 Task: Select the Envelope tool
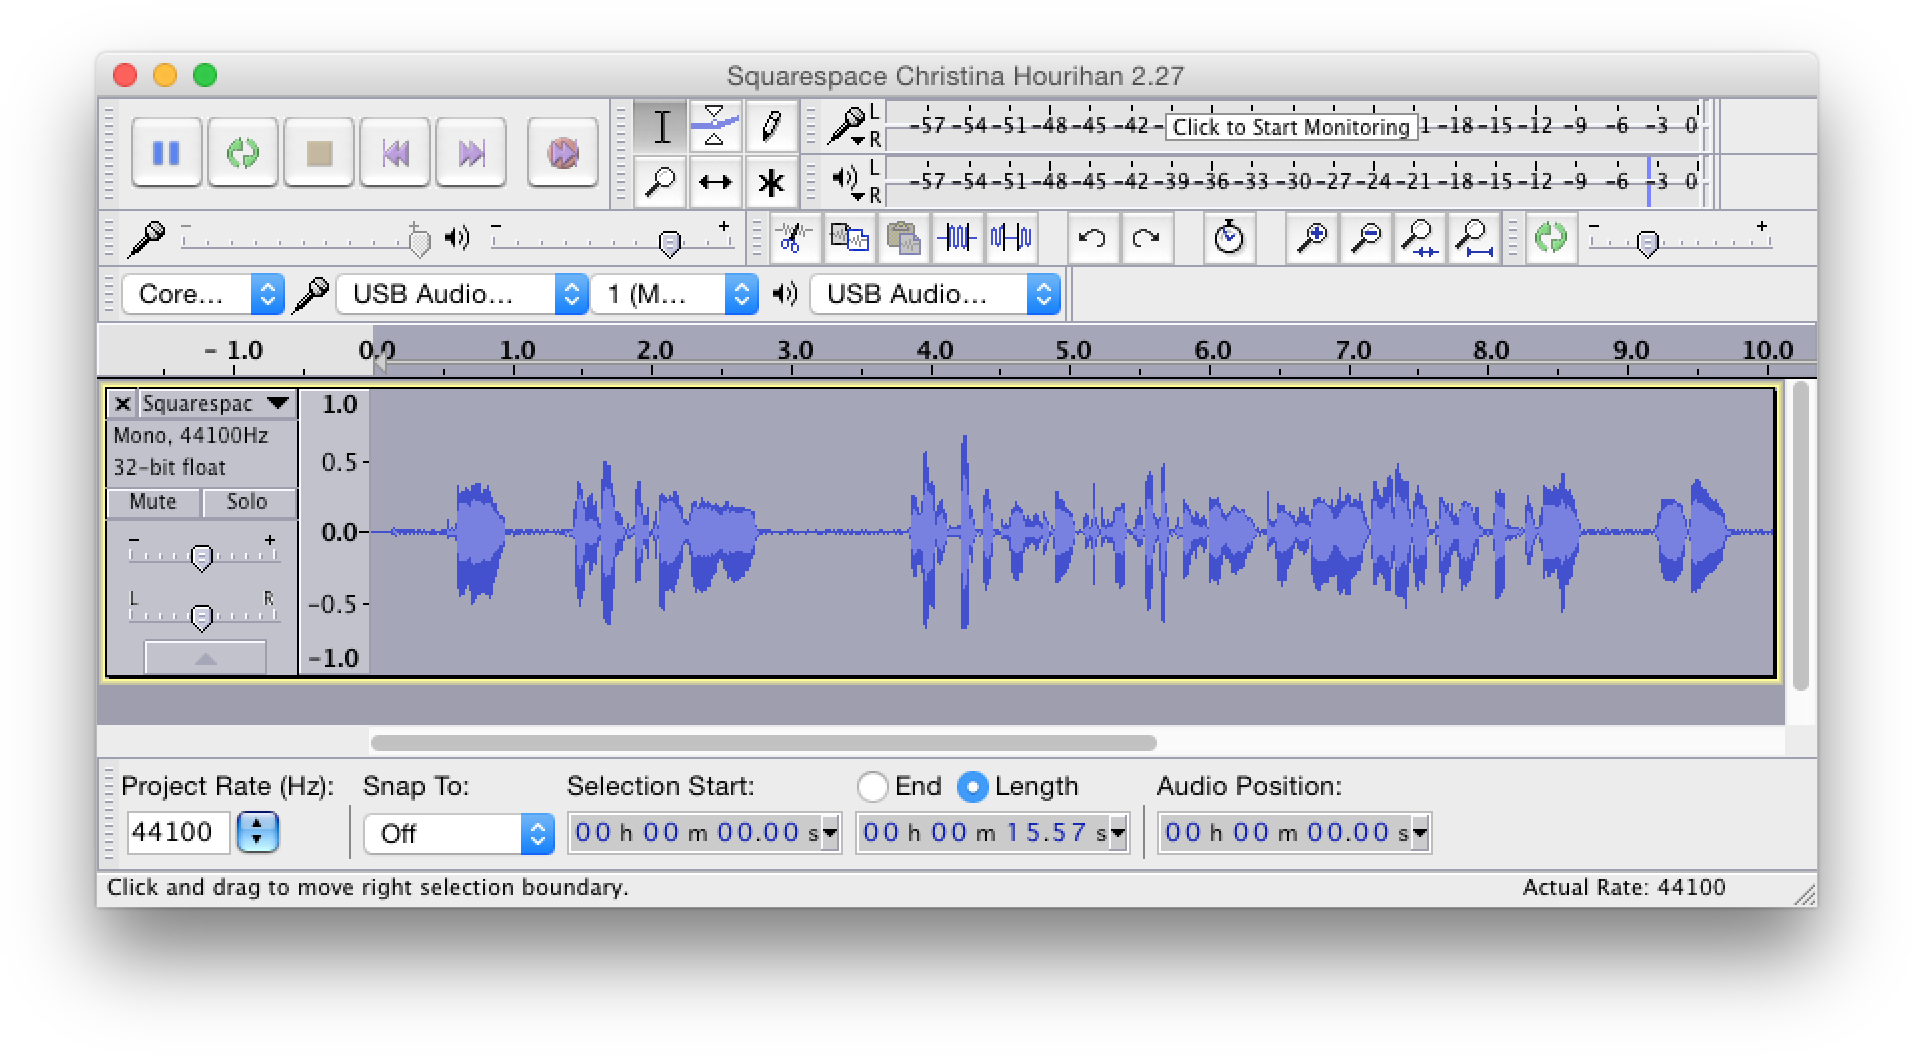coord(716,126)
